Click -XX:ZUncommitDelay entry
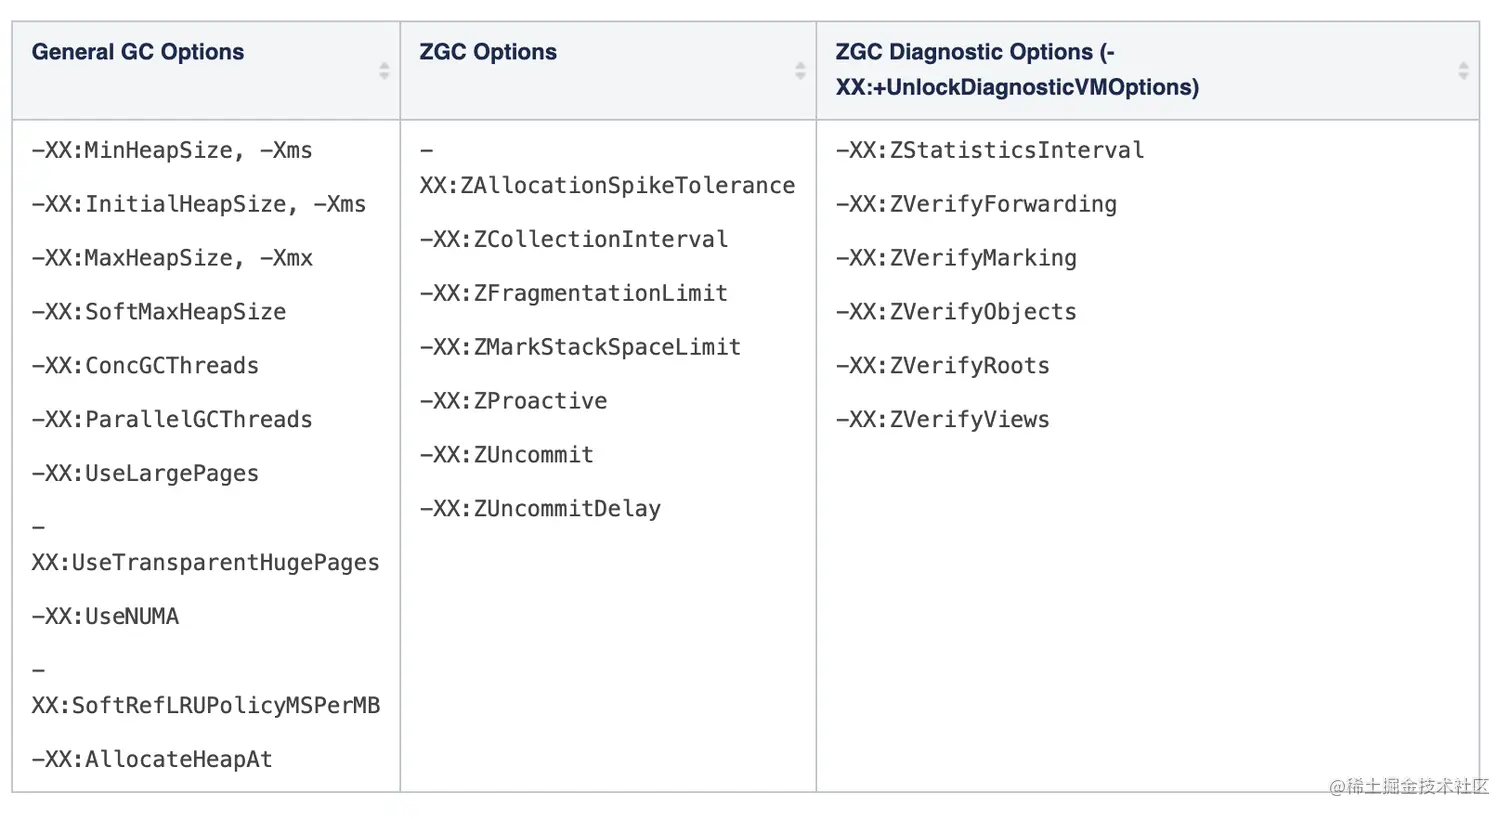1512x819 pixels. pos(540,509)
